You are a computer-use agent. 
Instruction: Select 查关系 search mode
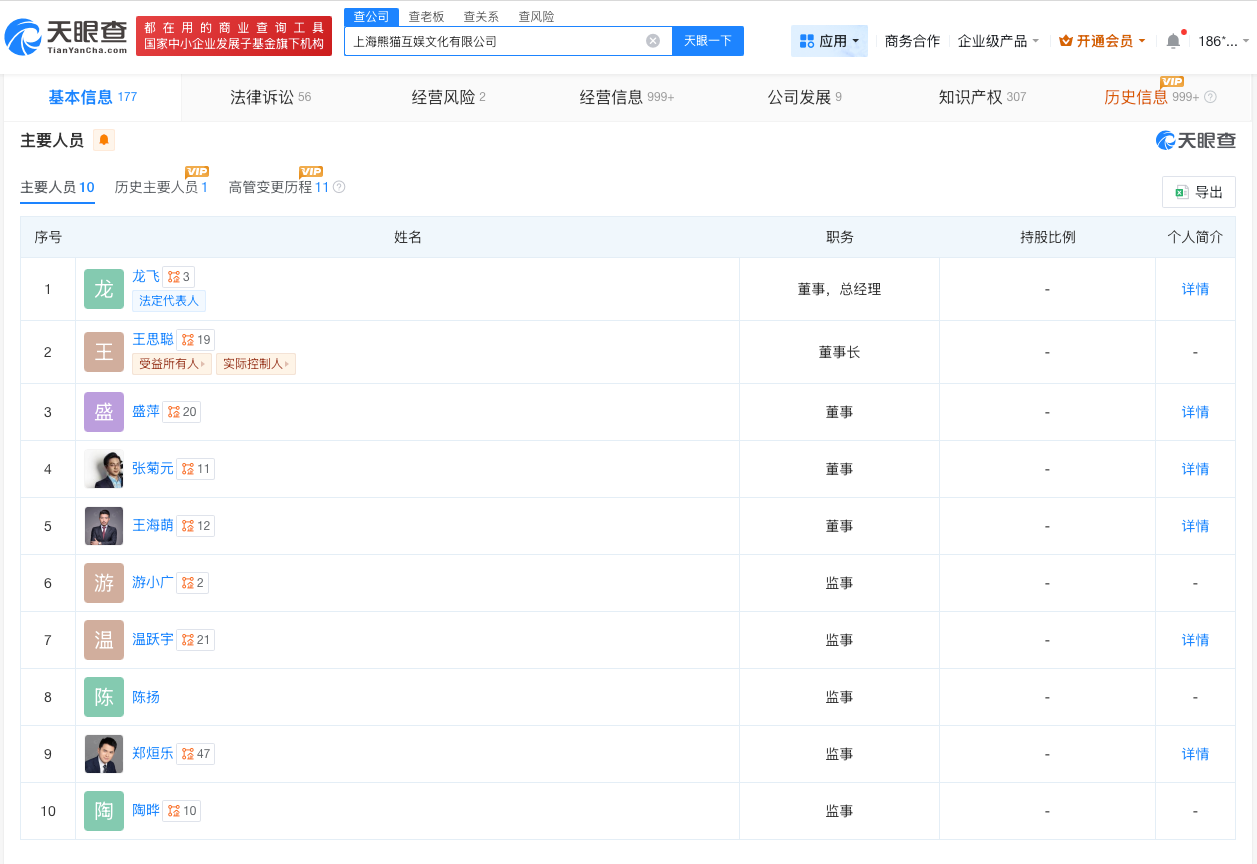(x=481, y=17)
